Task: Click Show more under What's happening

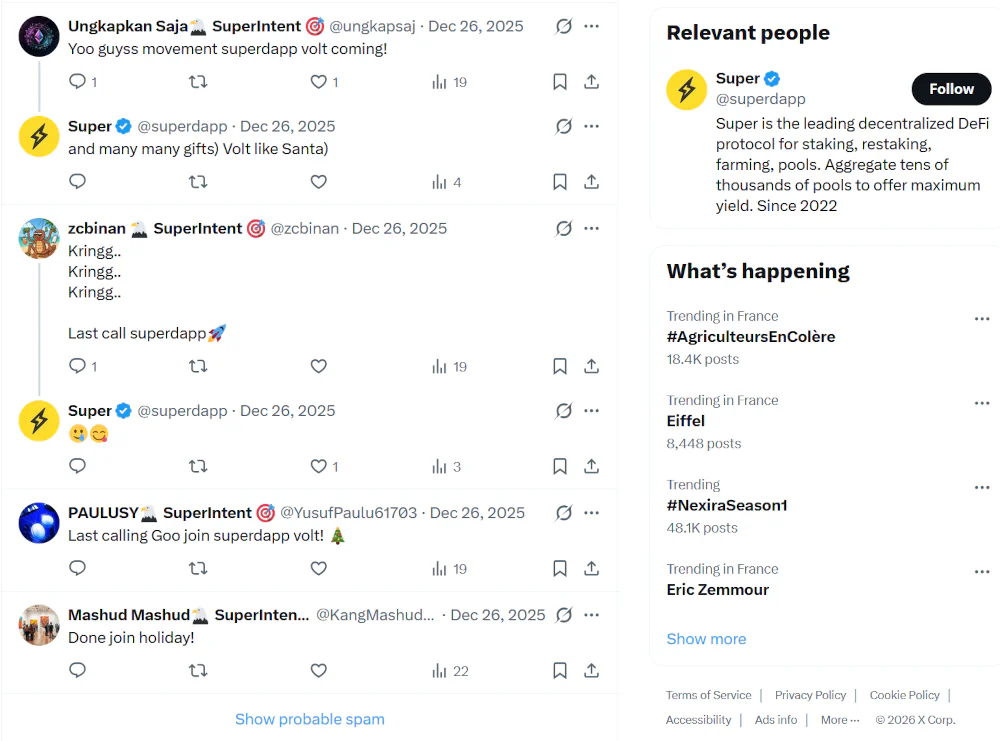Action: [x=706, y=639]
